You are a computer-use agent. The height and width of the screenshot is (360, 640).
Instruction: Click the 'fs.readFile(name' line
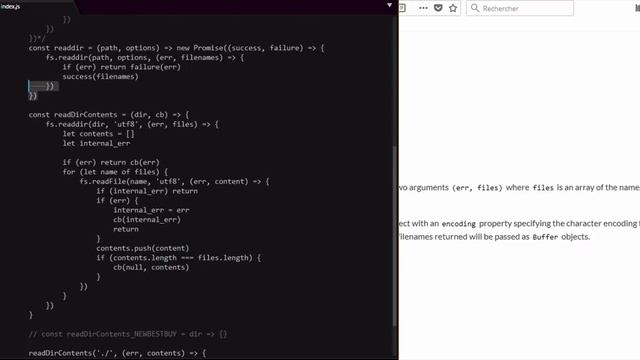click(x=174, y=182)
